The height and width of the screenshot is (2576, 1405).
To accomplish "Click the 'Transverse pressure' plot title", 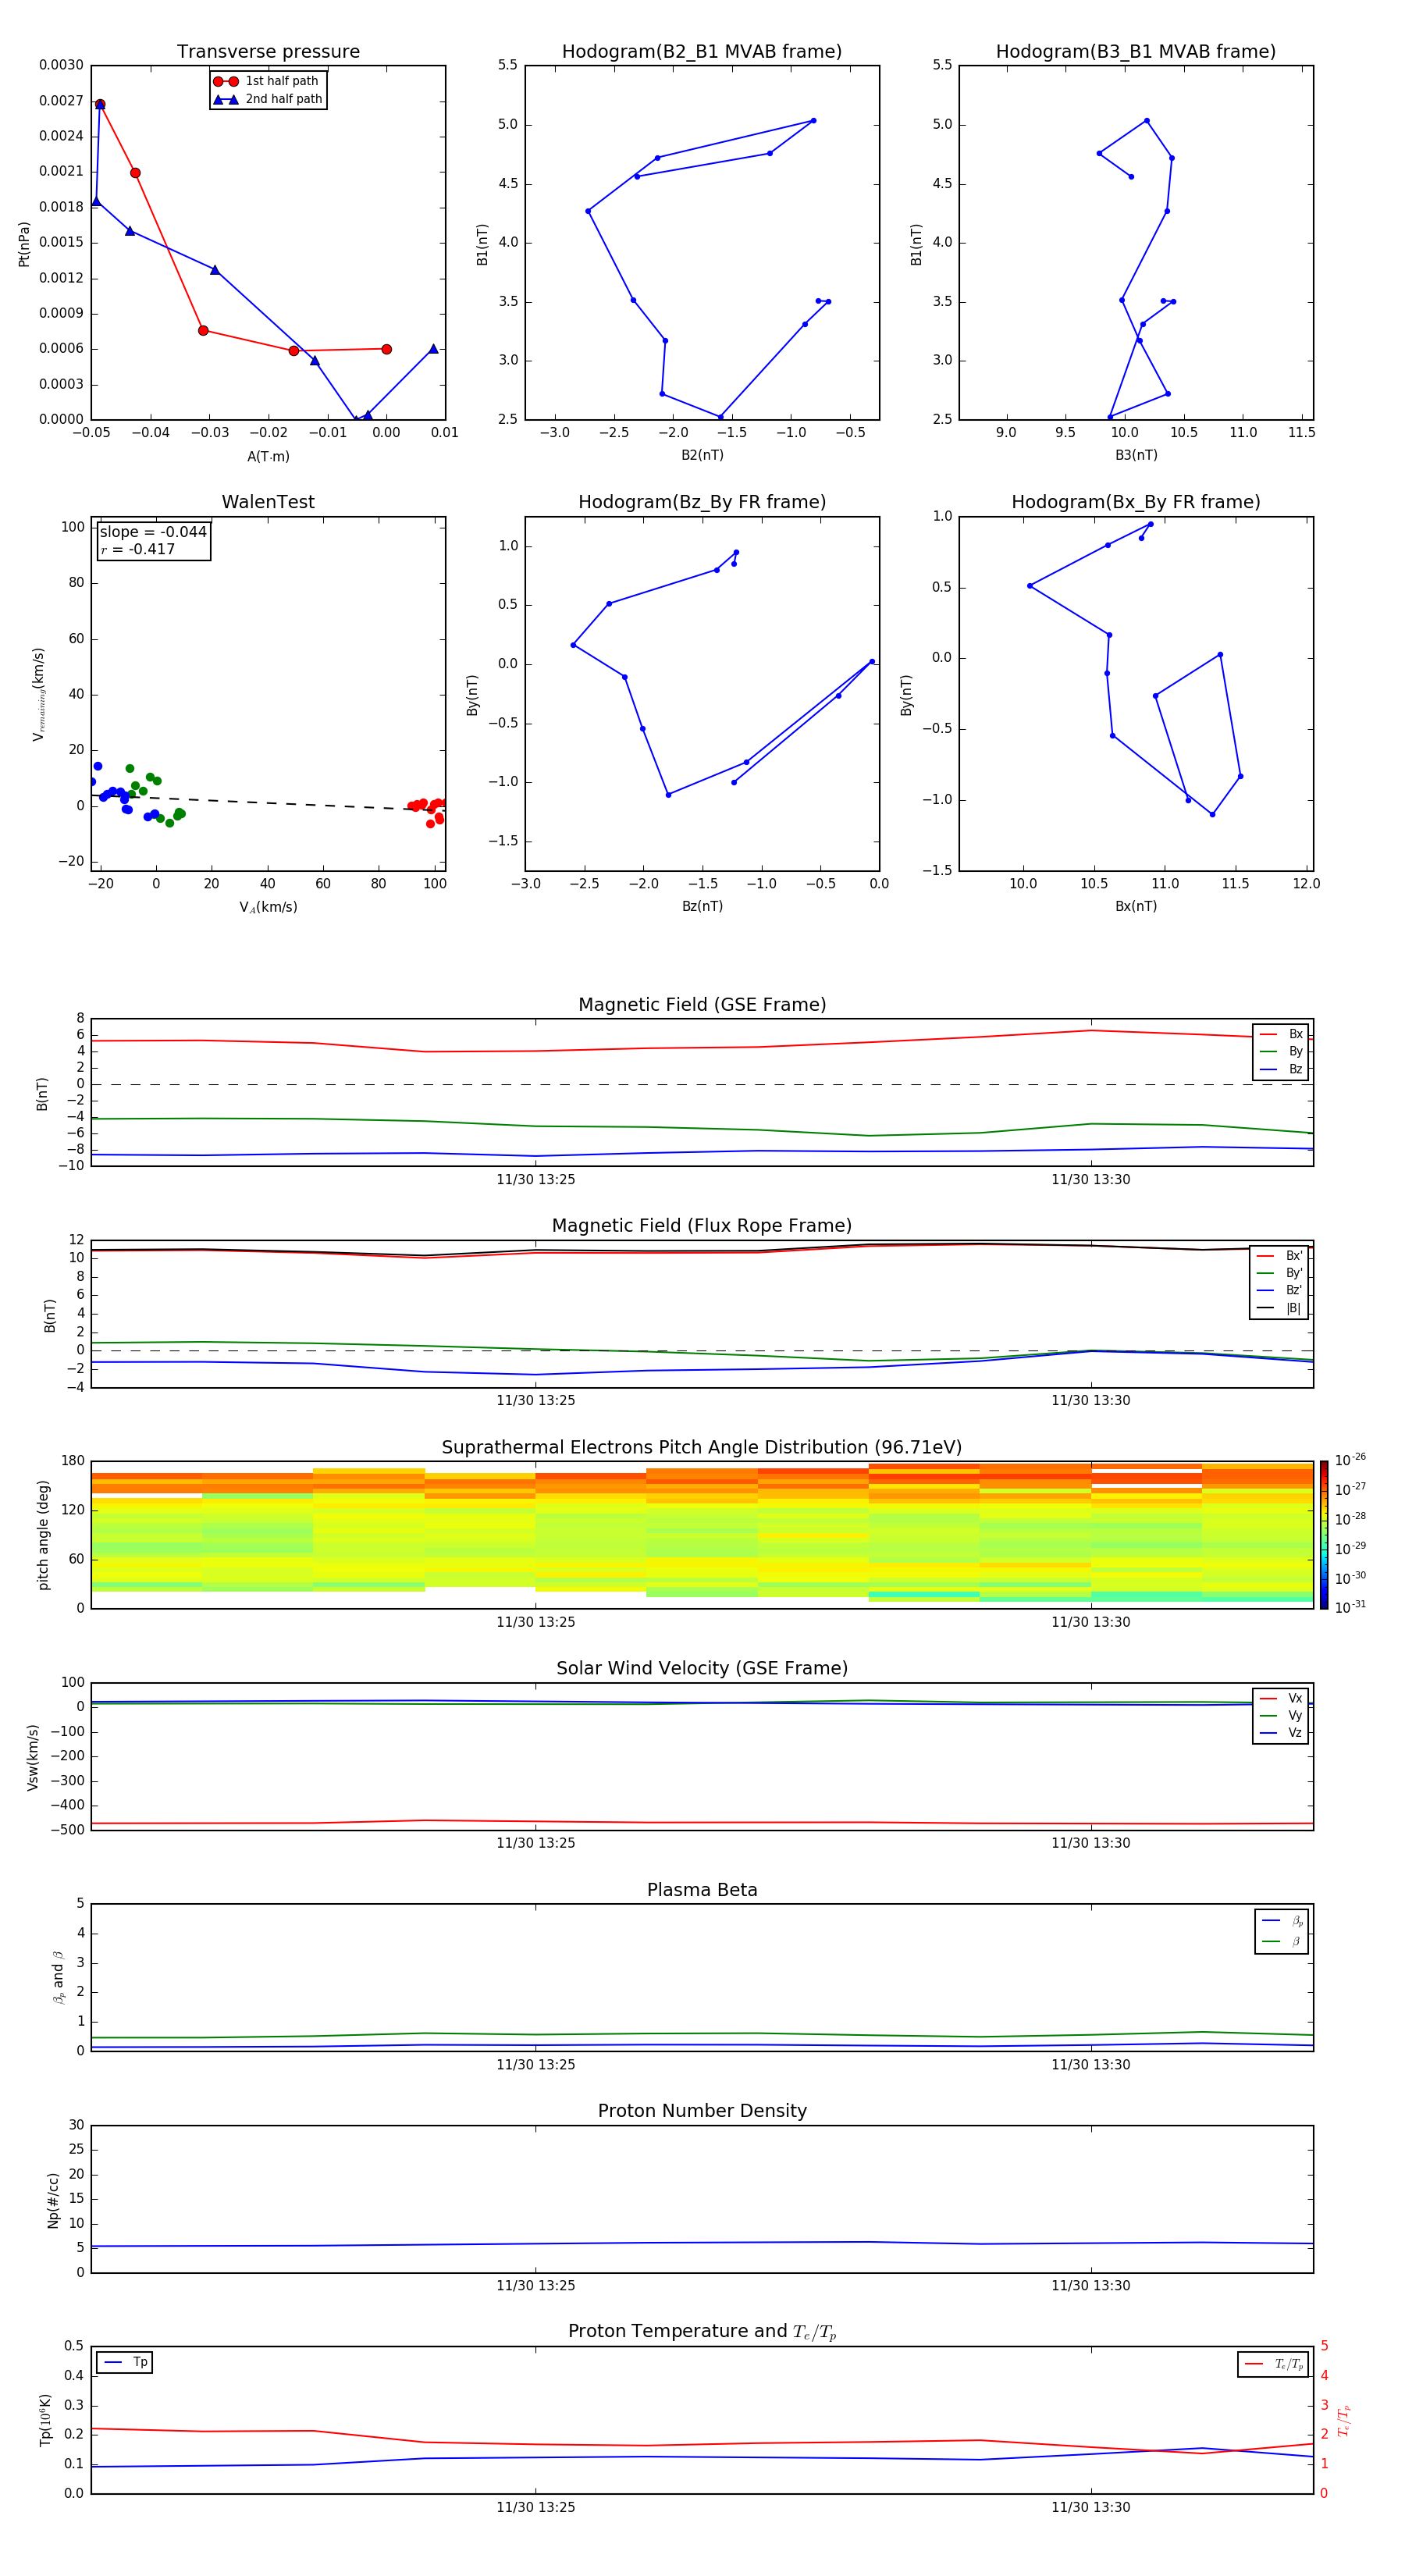I will point(268,52).
